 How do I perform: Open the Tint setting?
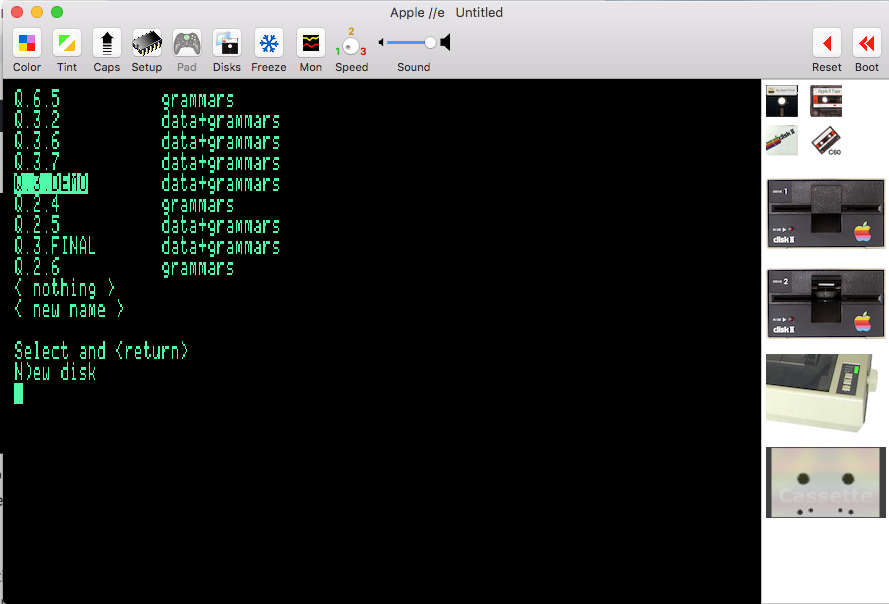[x=67, y=43]
